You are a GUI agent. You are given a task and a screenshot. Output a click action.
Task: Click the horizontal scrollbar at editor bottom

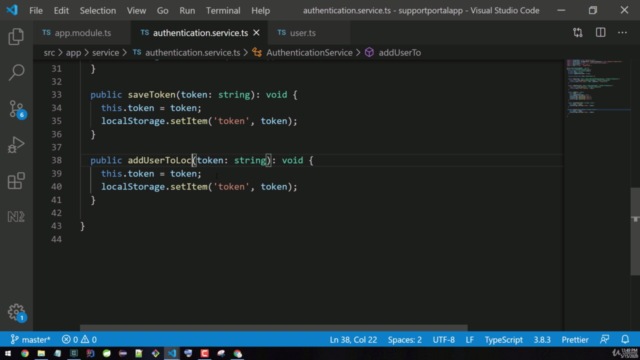point(273,328)
